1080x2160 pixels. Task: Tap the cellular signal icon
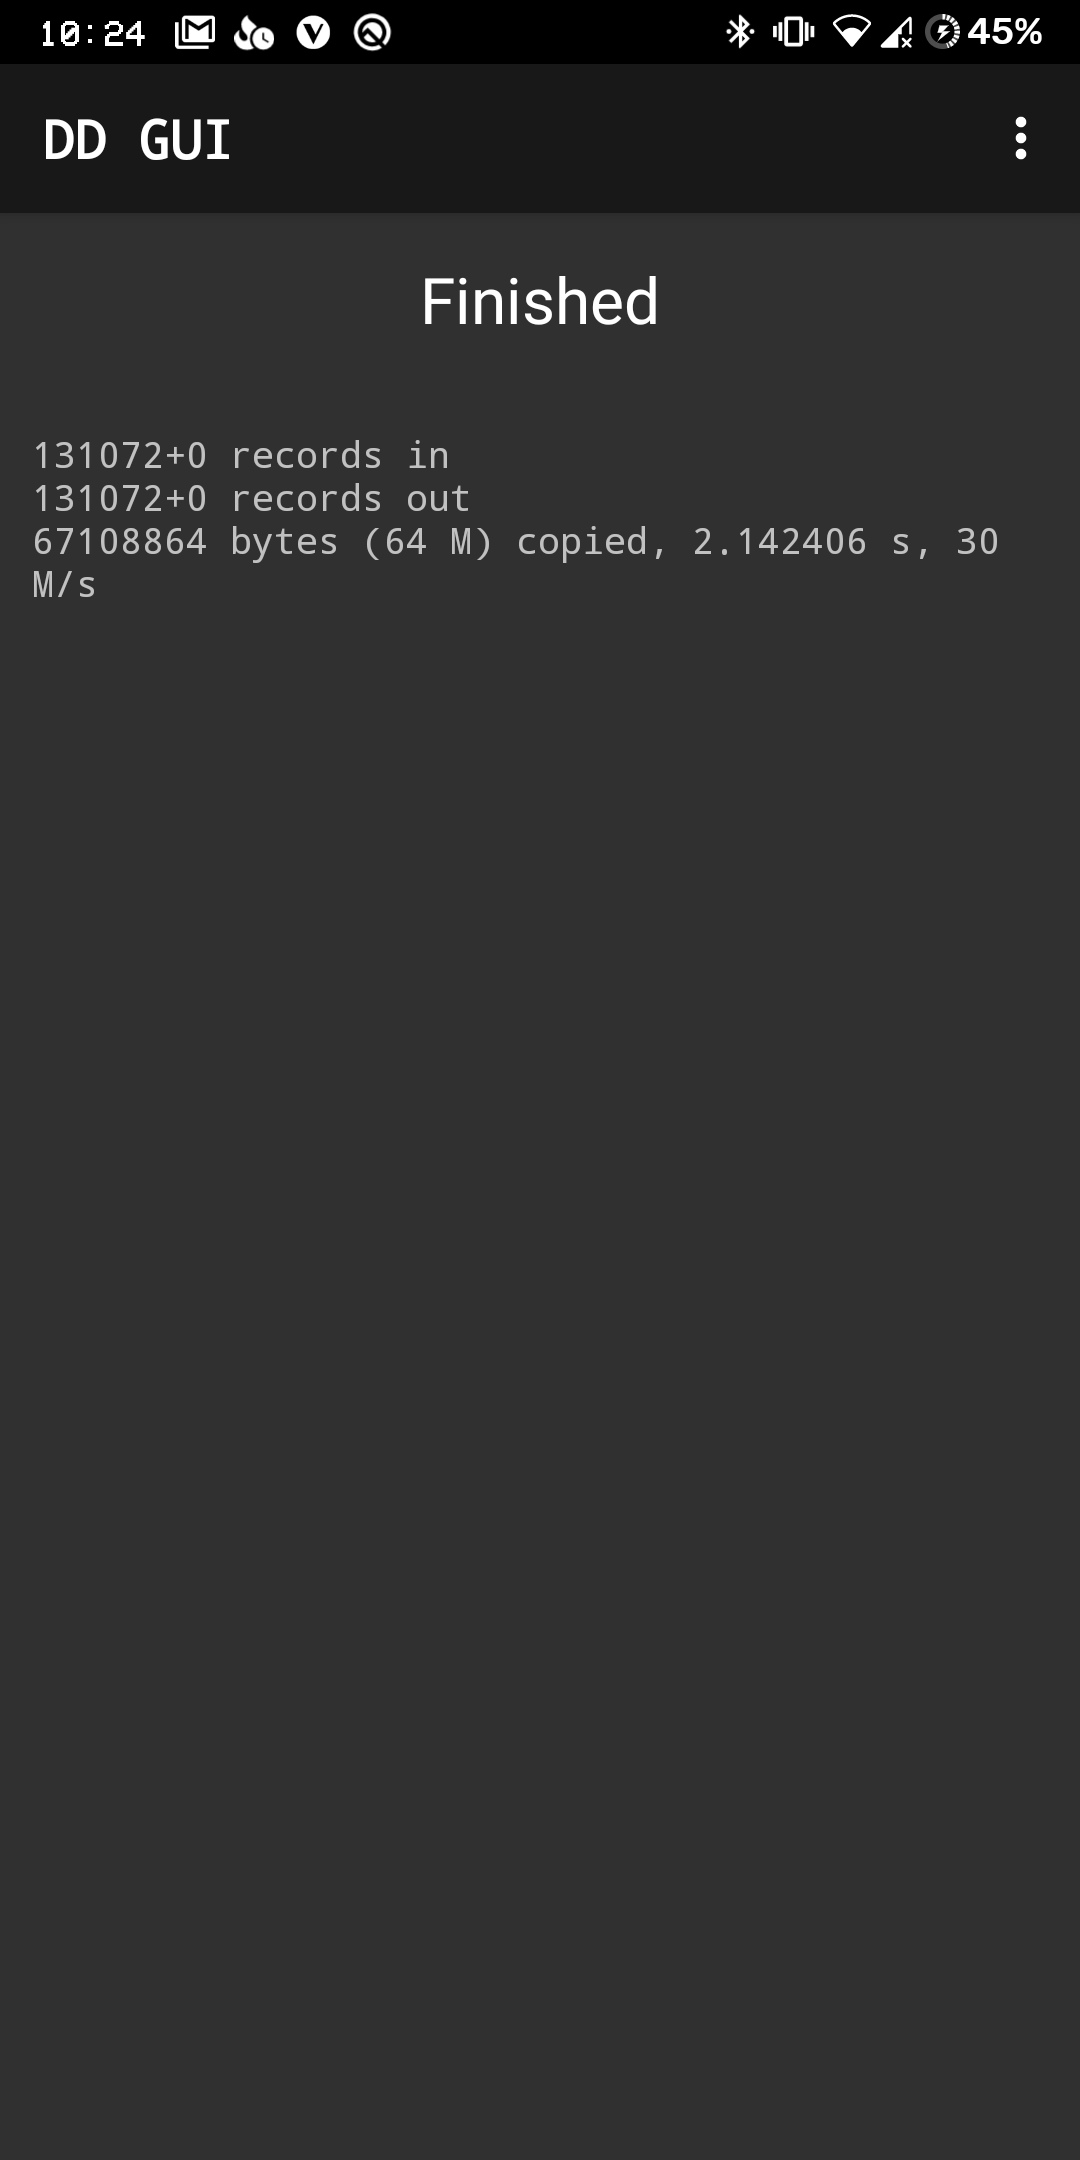click(897, 33)
